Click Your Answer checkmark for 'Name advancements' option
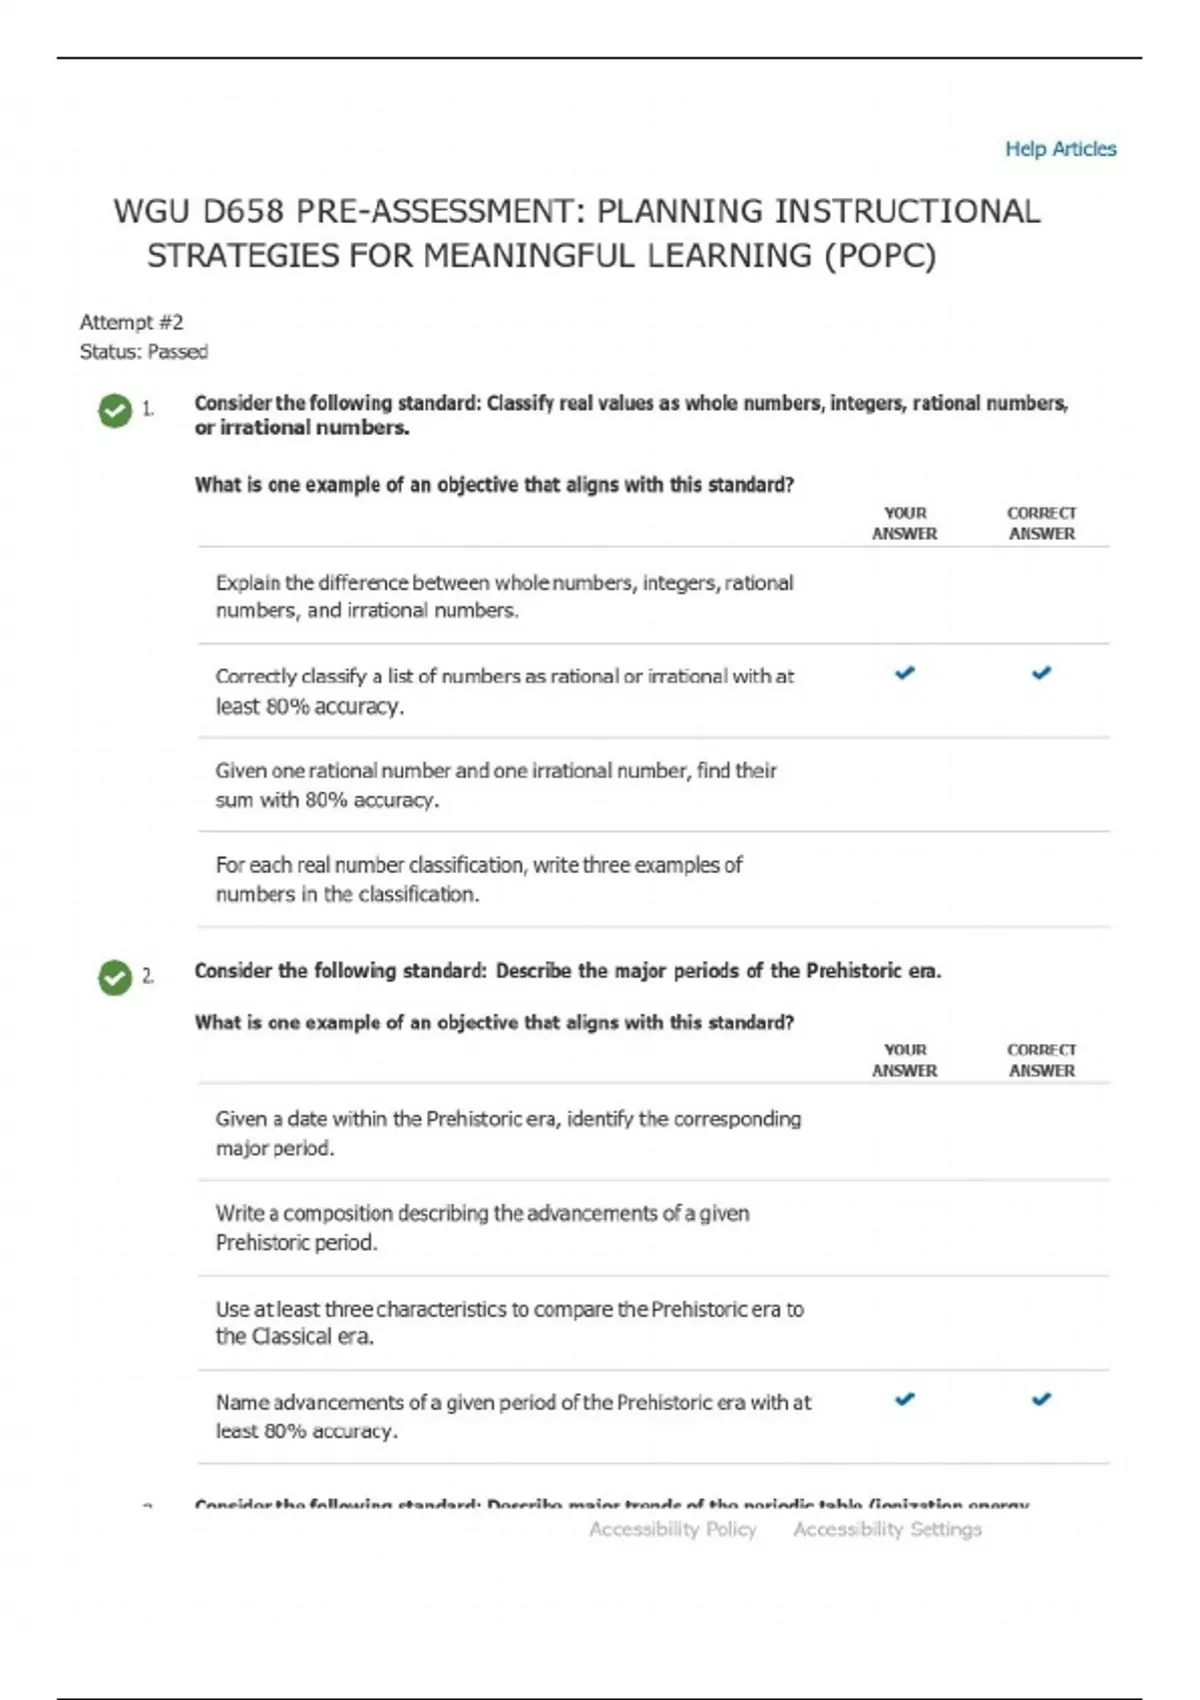1200x1700 pixels. tap(905, 1399)
